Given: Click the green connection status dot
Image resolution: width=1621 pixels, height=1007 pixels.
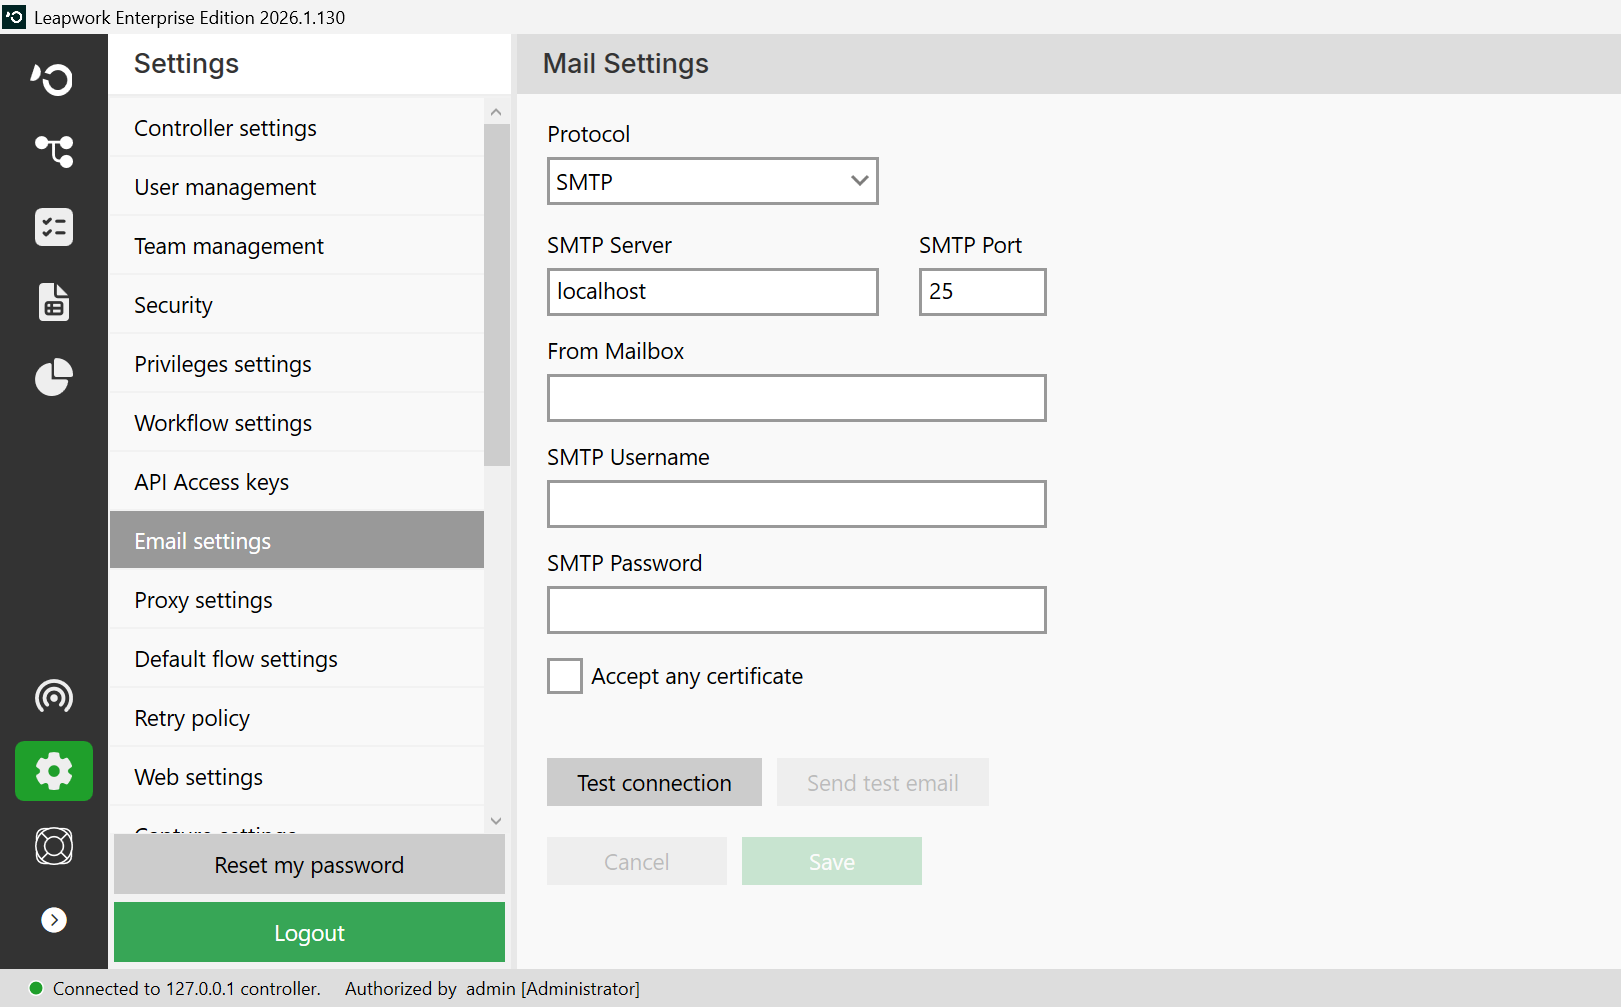Looking at the screenshot, I should 36,988.
